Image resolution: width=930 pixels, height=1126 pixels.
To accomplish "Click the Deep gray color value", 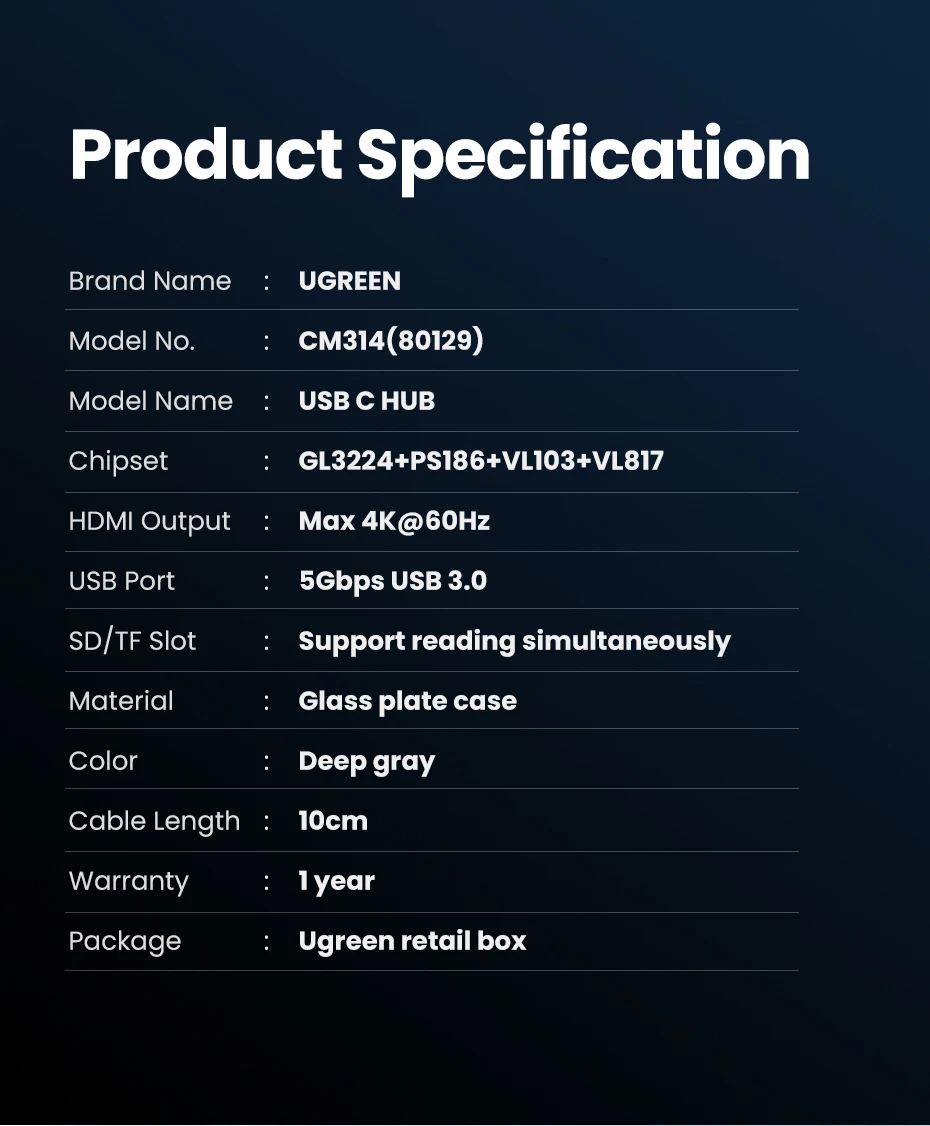I will [367, 761].
